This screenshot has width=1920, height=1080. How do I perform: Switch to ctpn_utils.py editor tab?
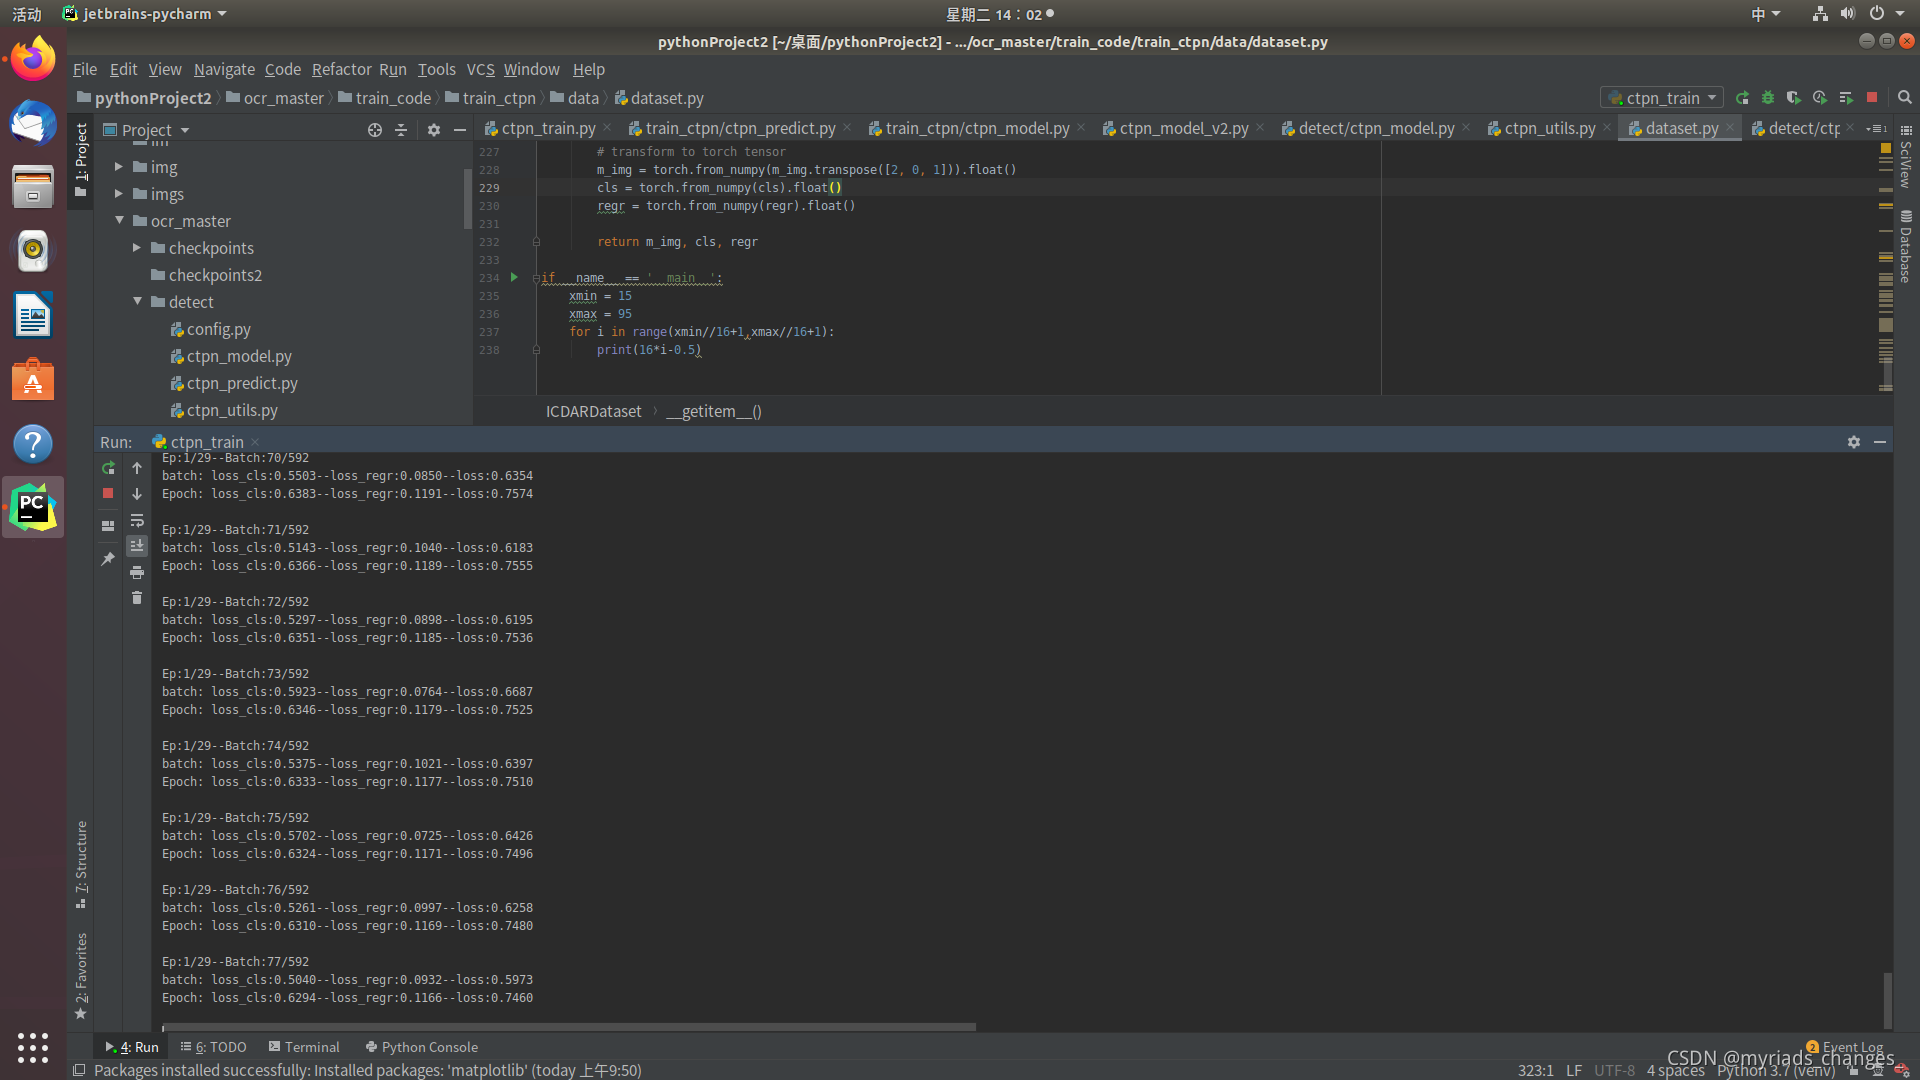[x=1549, y=128]
